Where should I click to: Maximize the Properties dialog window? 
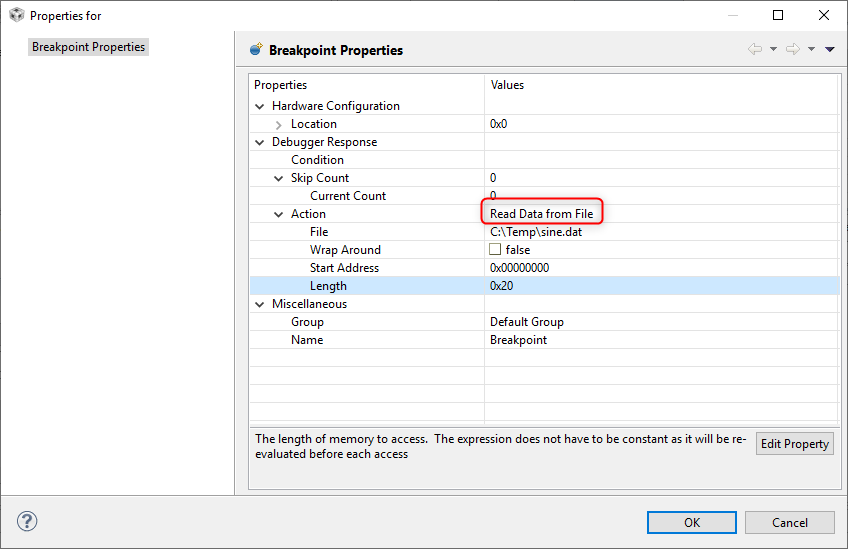click(x=778, y=16)
